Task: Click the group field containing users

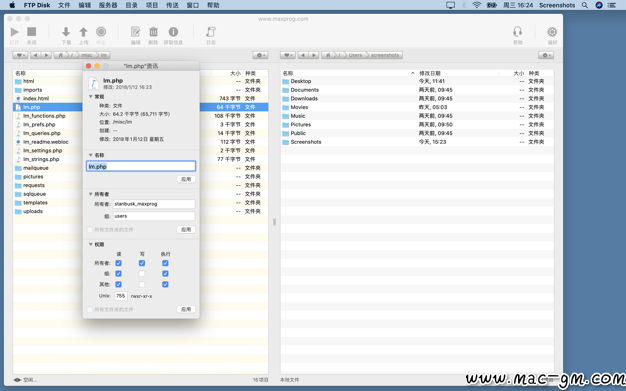Action: (x=154, y=216)
